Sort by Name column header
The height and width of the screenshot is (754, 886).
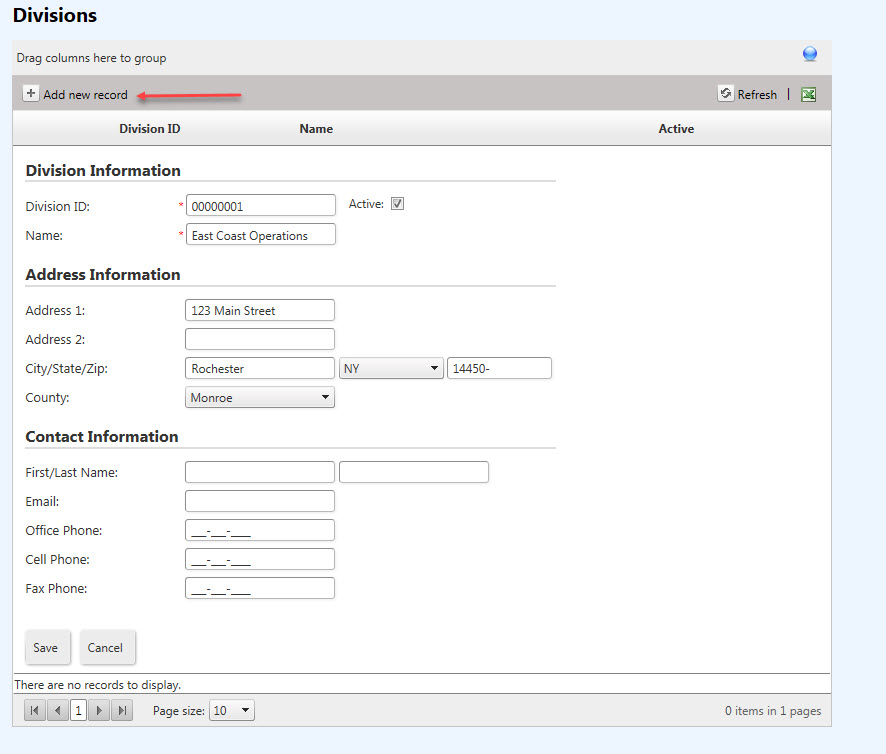pyautogui.click(x=316, y=129)
